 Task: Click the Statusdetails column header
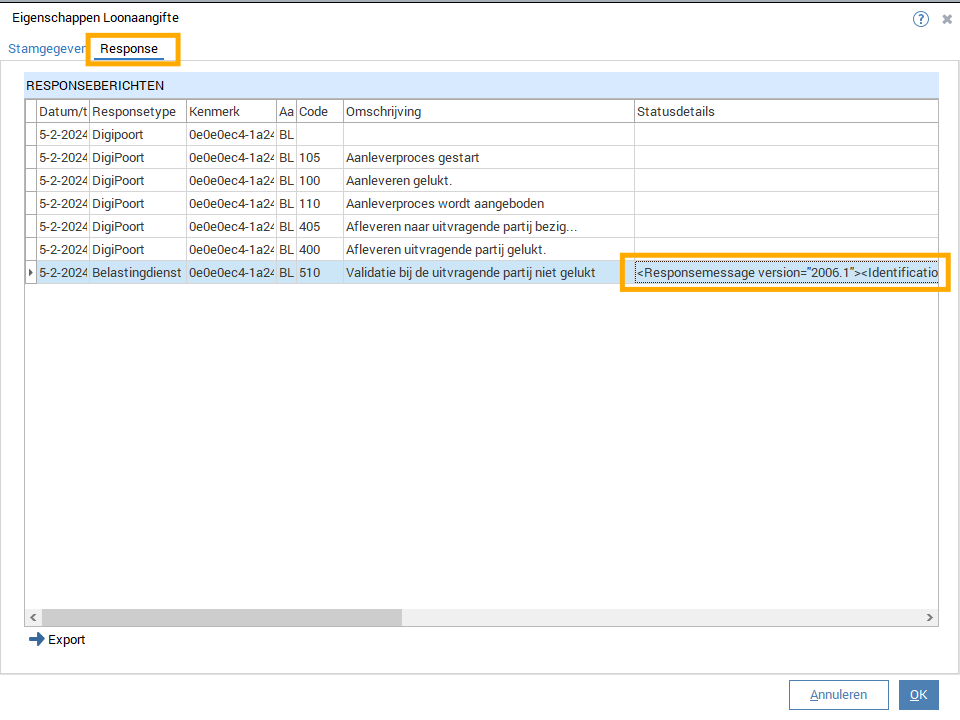pyautogui.click(x=785, y=112)
